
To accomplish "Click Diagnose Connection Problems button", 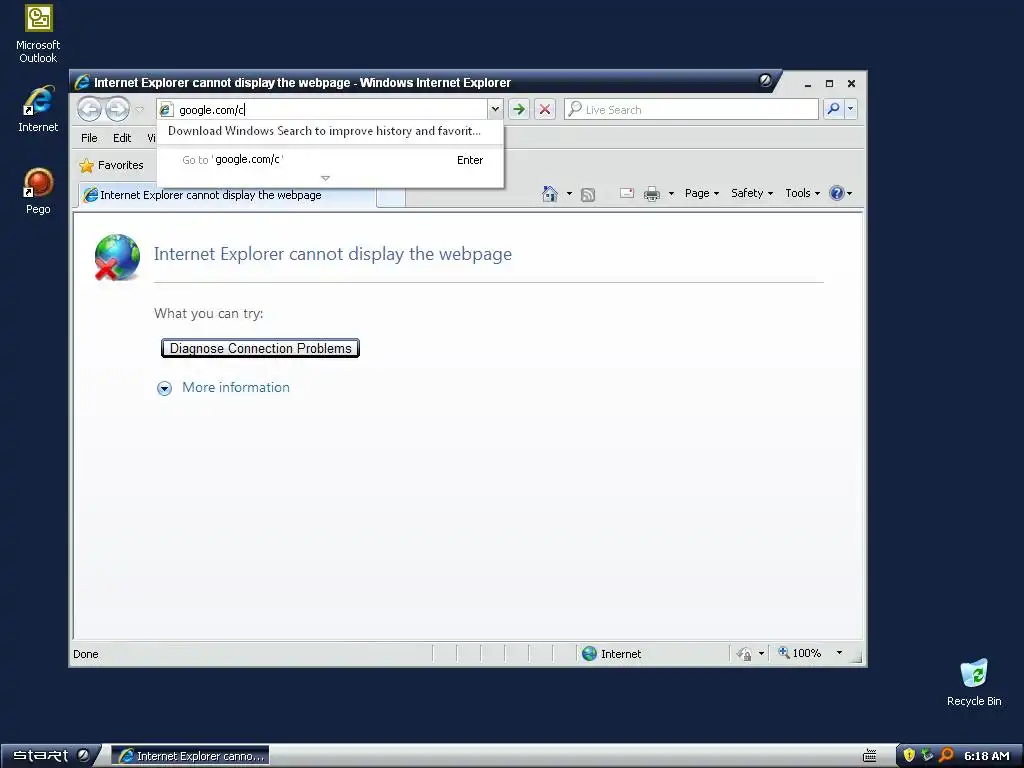I will (261, 348).
